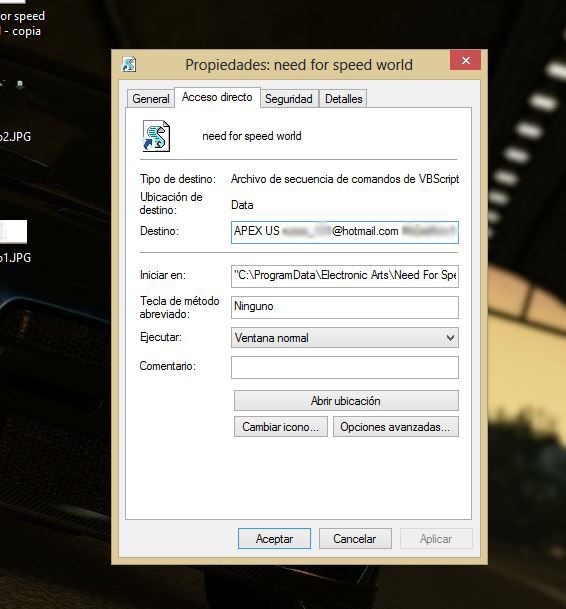Click the Abrir ubicación button

(x=346, y=400)
